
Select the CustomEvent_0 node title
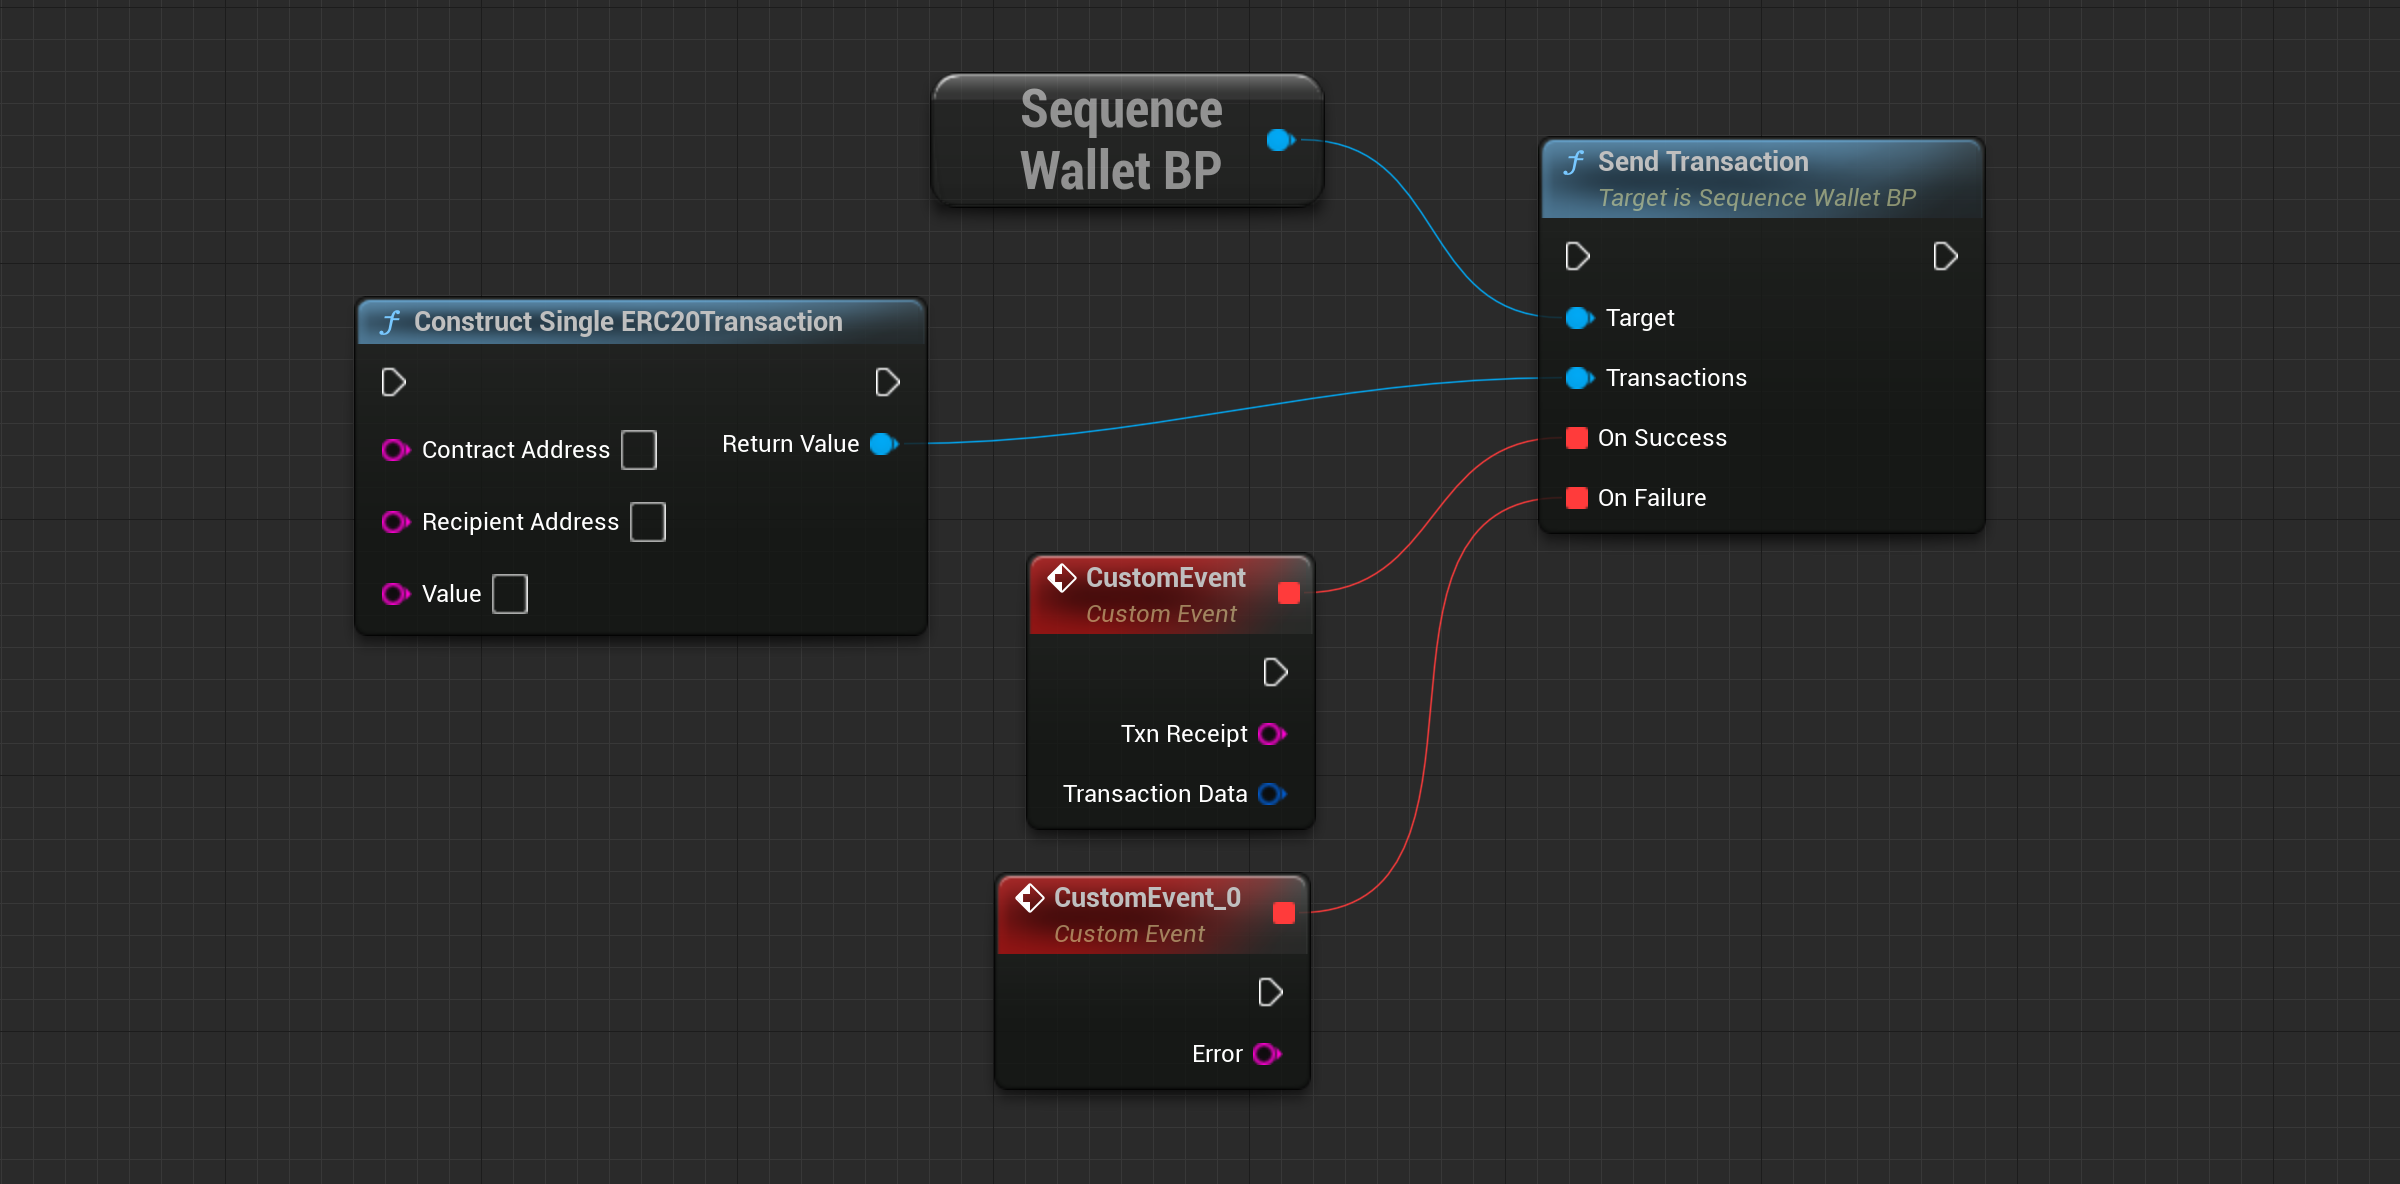pos(1147,898)
